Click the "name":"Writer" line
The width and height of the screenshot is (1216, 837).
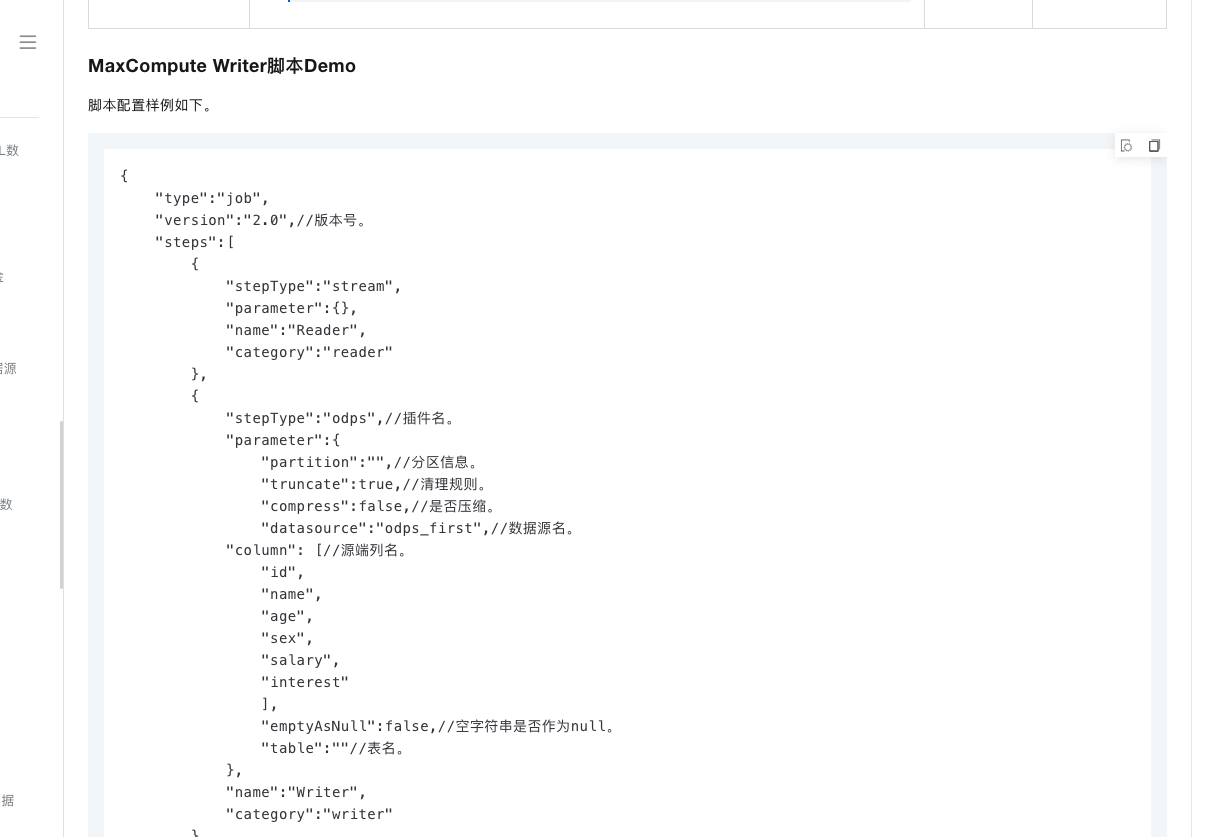click(296, 792)
